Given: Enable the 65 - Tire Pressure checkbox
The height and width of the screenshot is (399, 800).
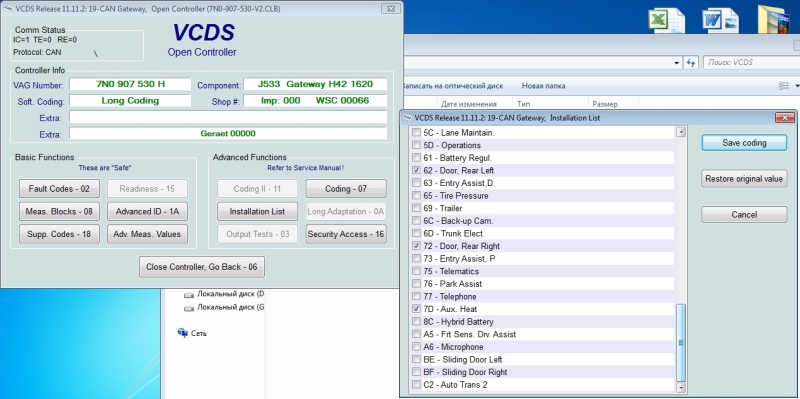Looking at the screenshot, I should (416, 195).
